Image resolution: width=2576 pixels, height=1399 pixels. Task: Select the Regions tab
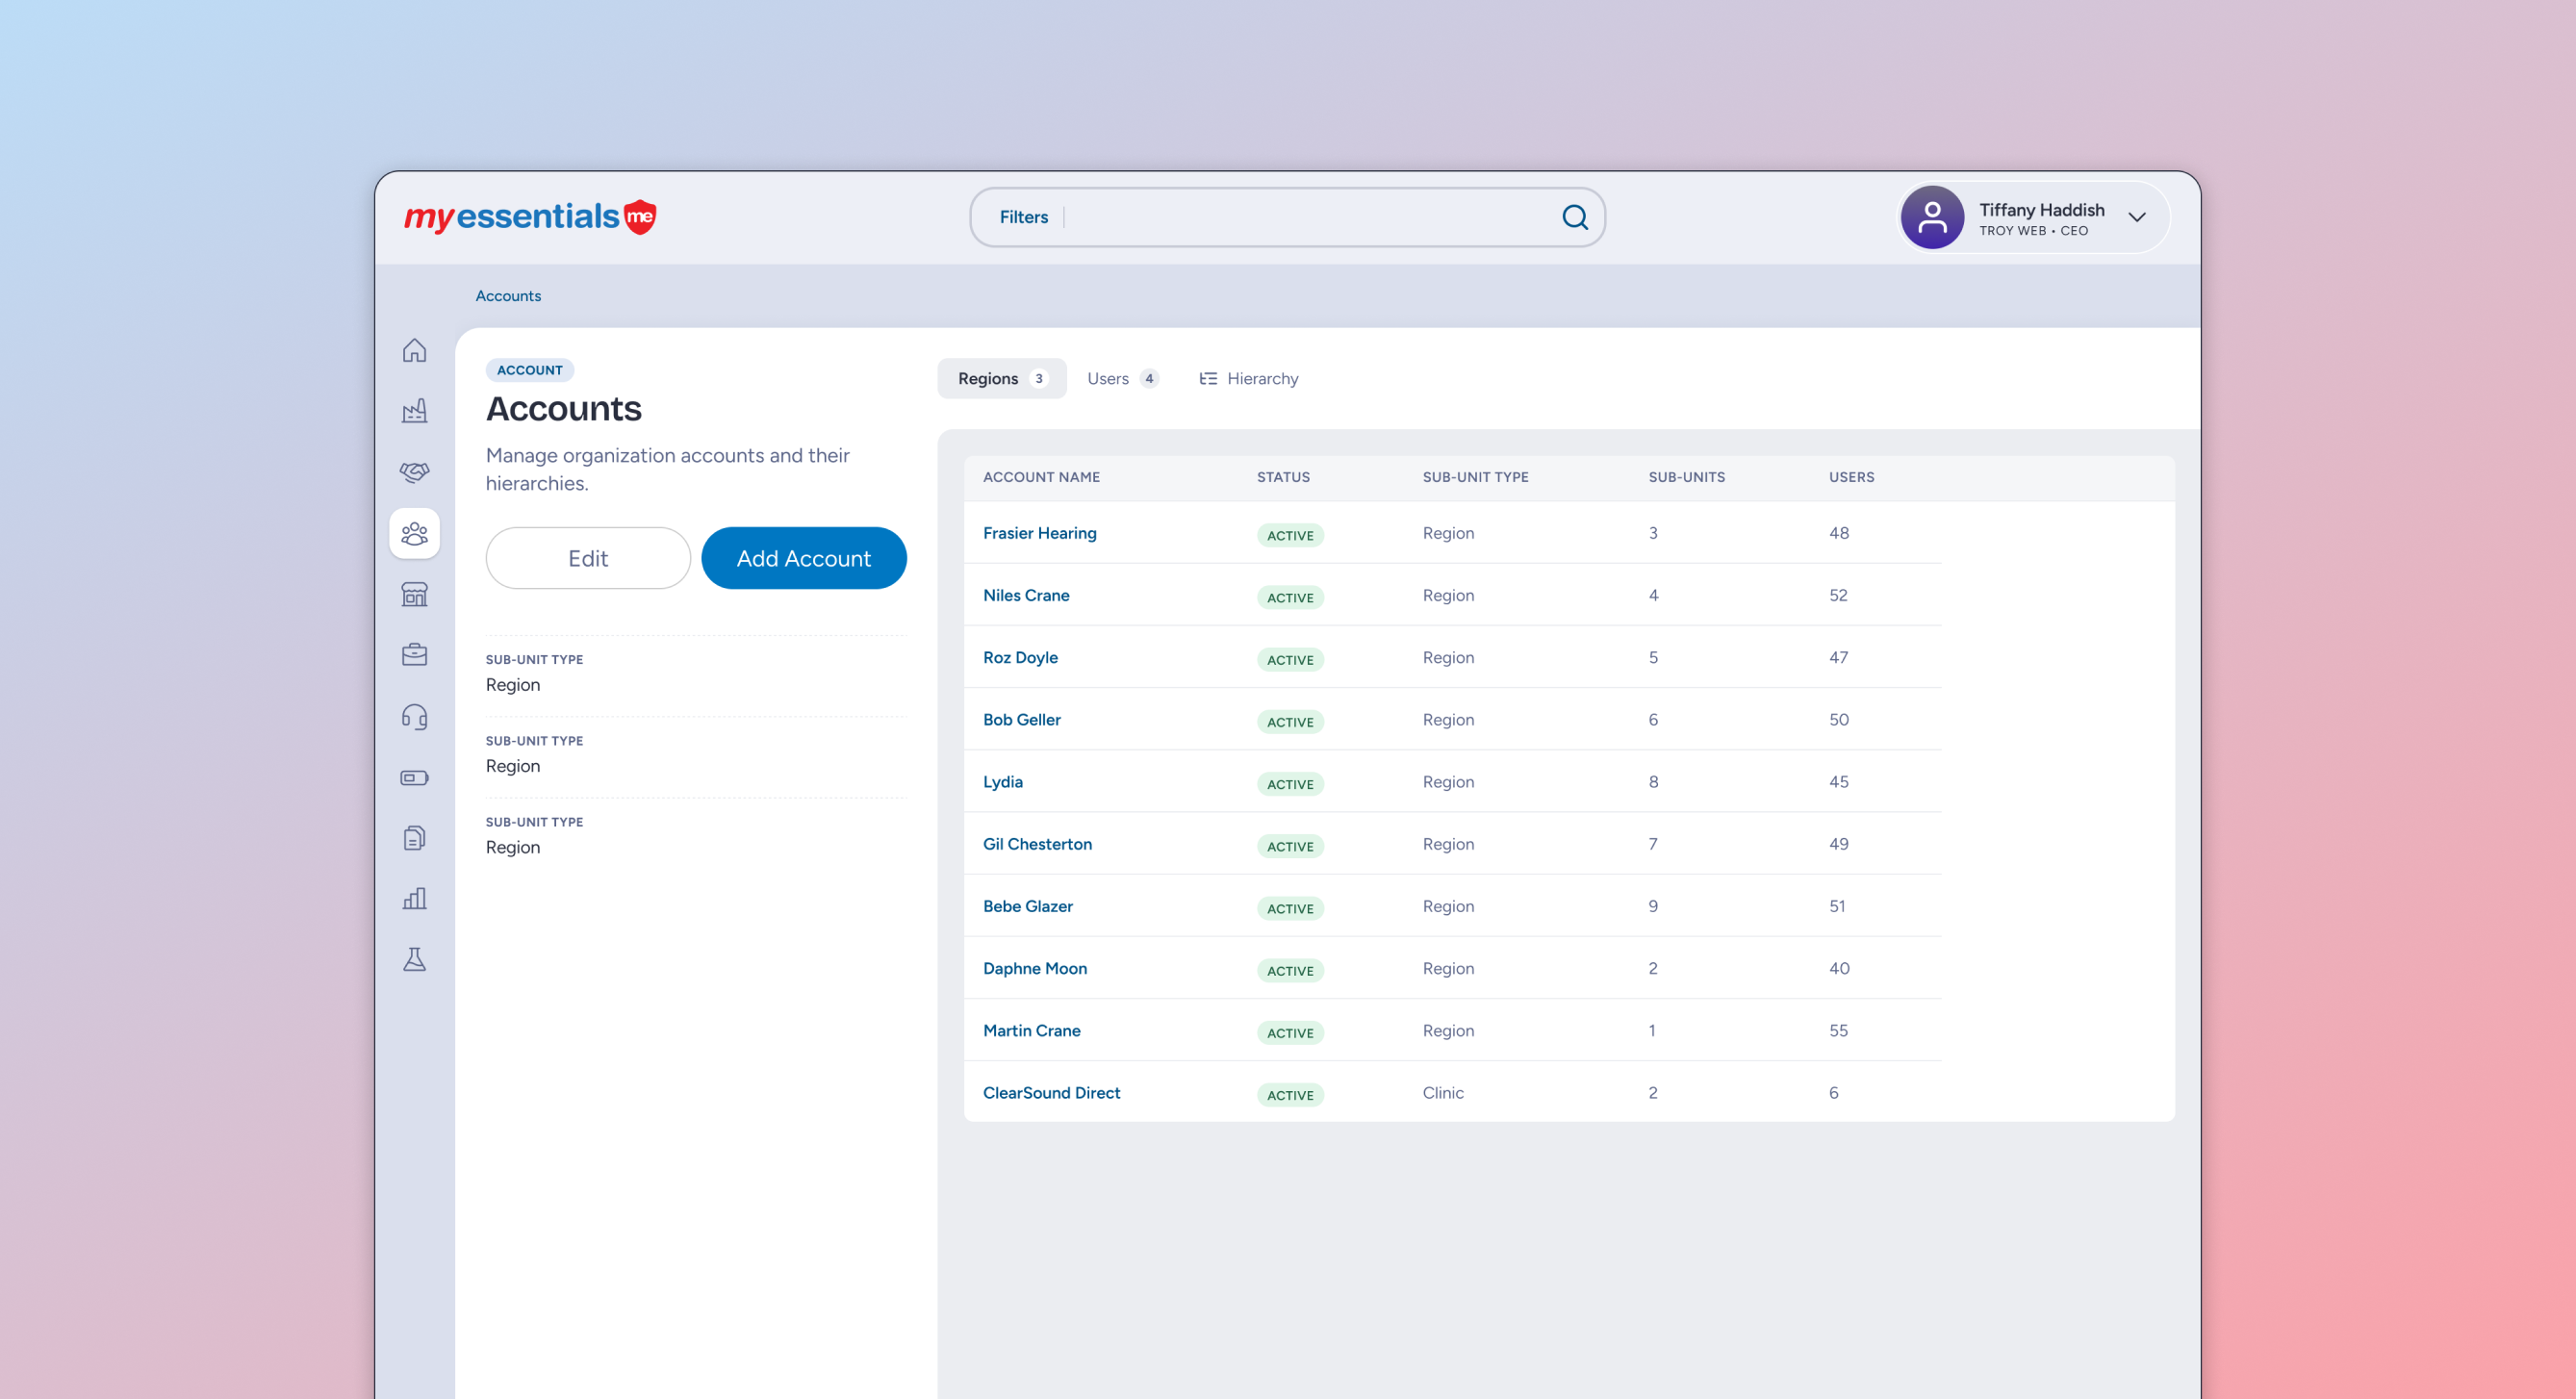pos(1001,378)
